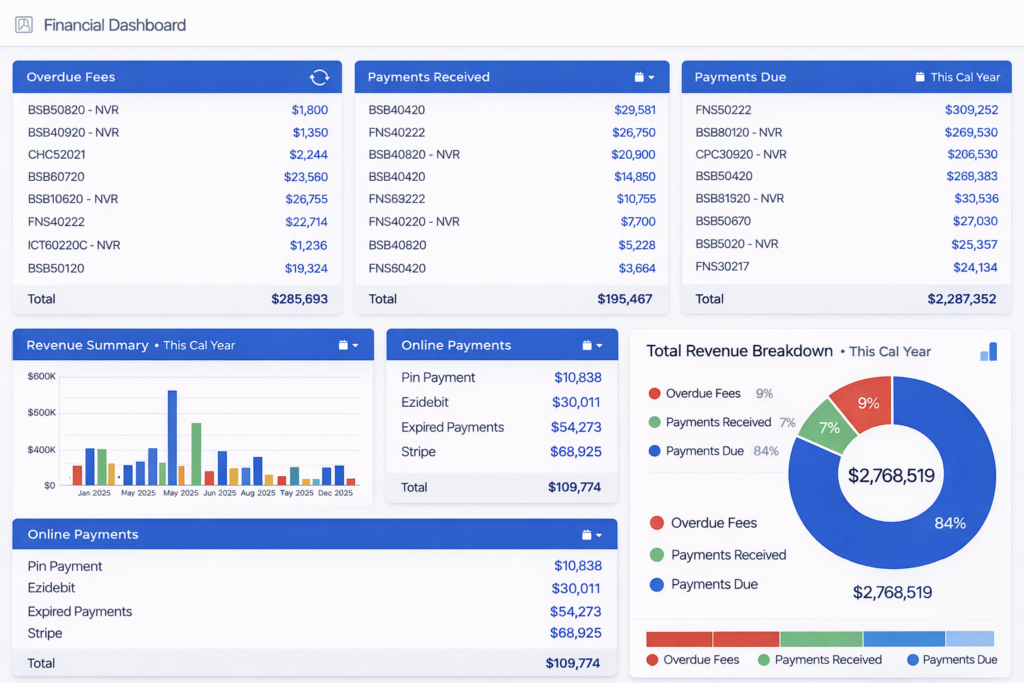The width and height of the screenshot is (1024, 683).
Task: Expand the dropdown caret in Revenue Summary header
Action: pos(356,346)
